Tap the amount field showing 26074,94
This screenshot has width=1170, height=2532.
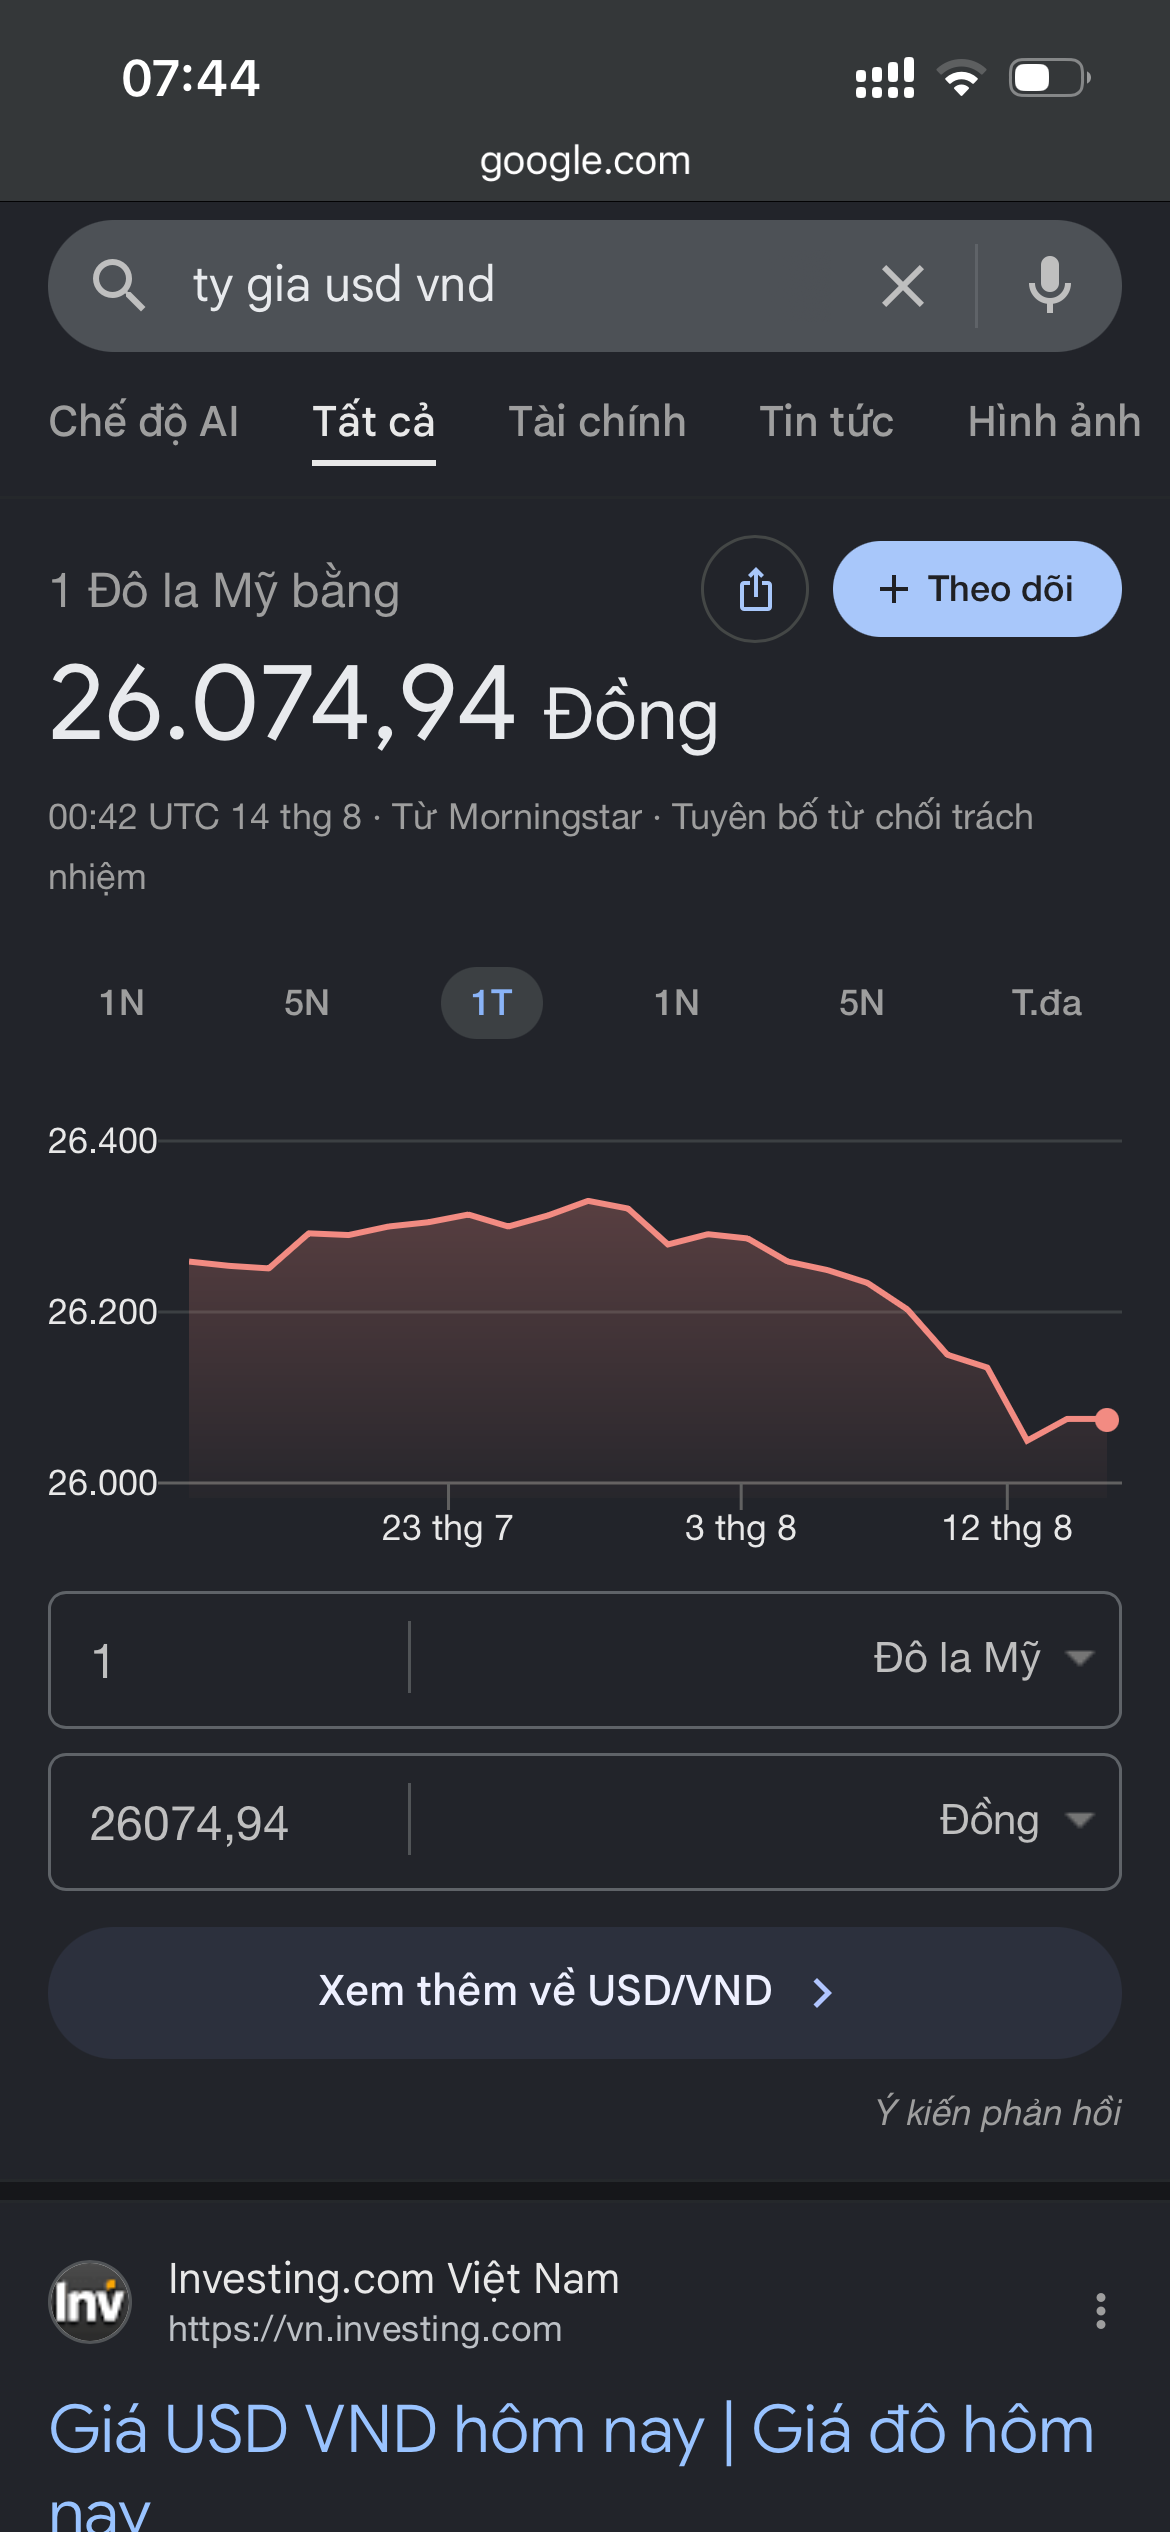point(229,1822)
